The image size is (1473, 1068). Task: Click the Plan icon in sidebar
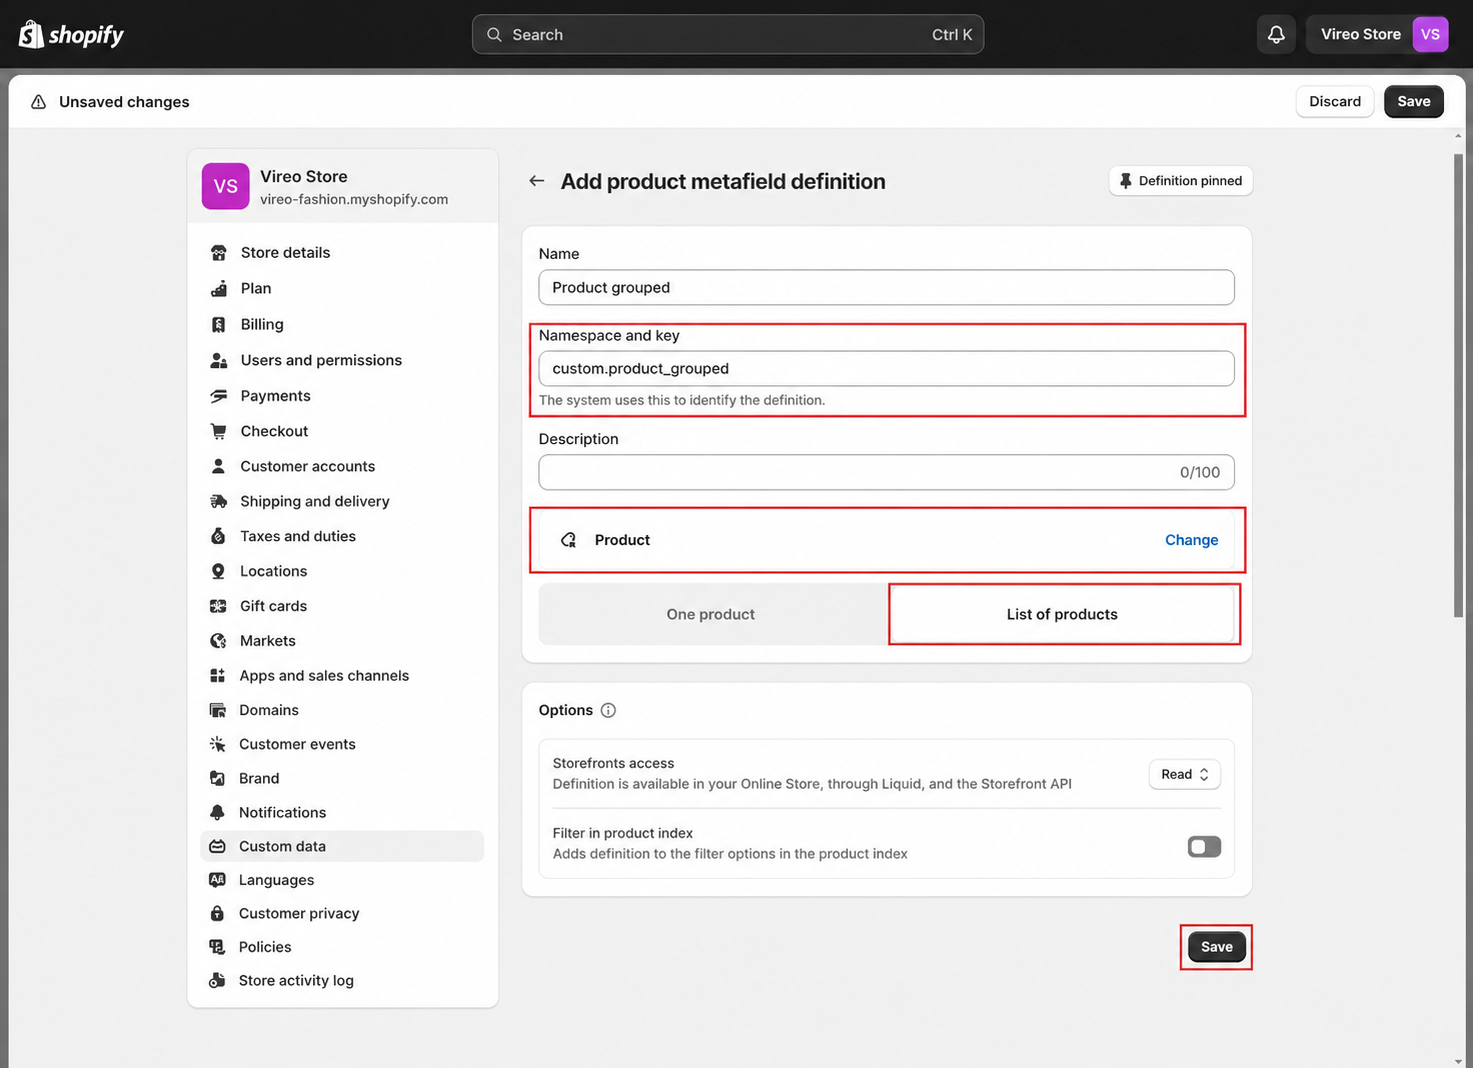pyautogui.click(x=218, y=289)
